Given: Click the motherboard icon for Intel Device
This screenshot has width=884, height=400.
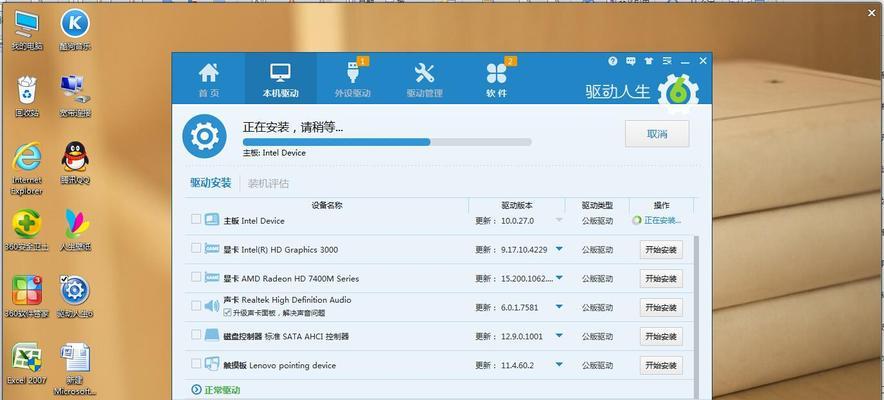Looking at the screenshot, I should (212, 219).
